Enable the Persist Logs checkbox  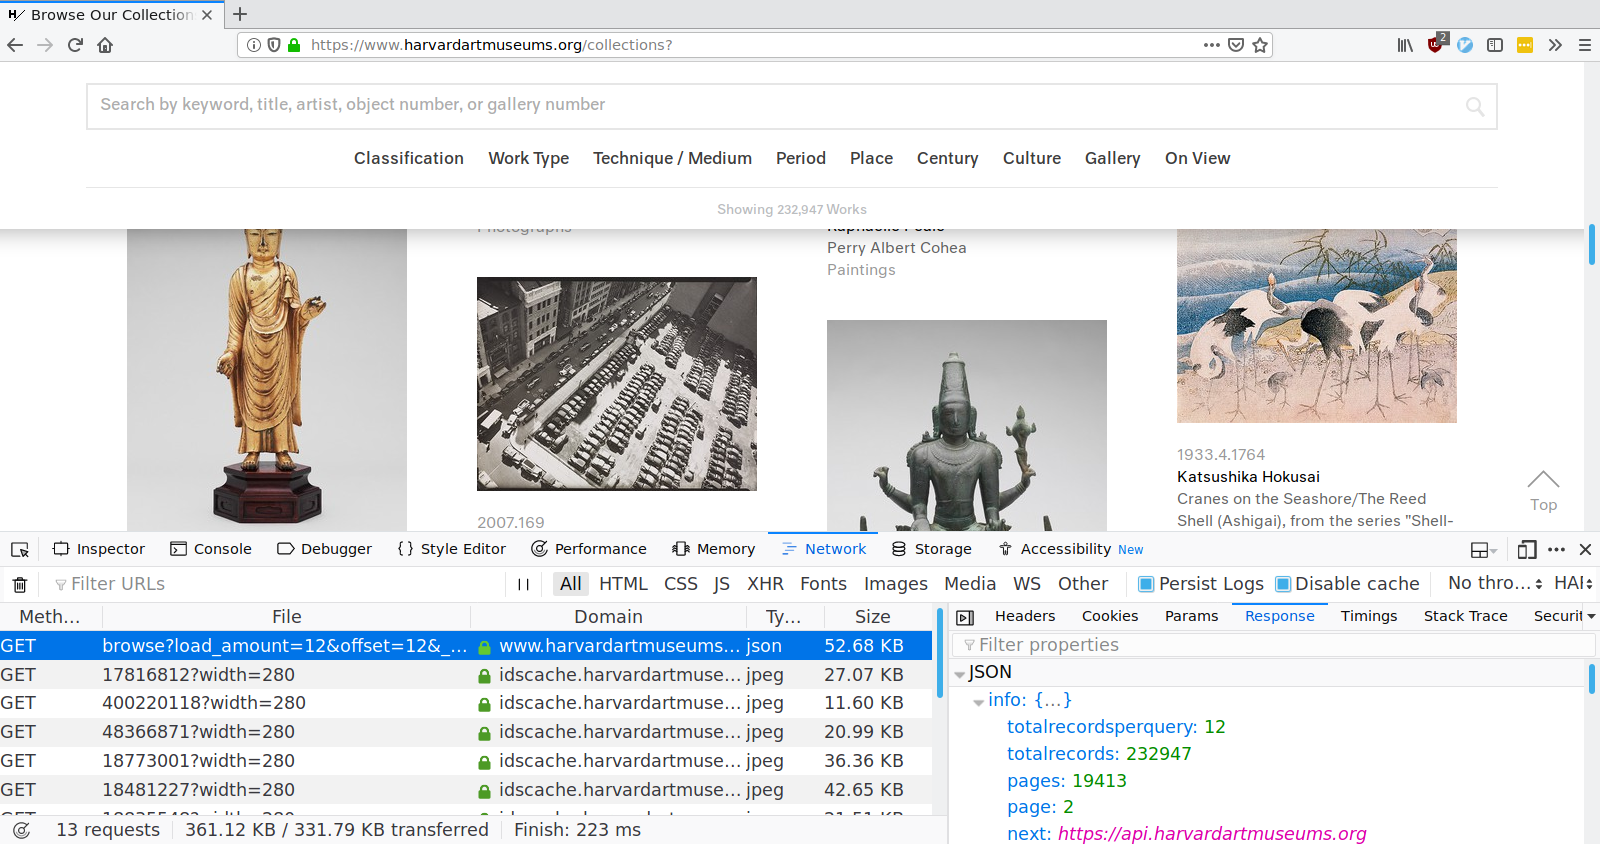tap(1146, 584)
